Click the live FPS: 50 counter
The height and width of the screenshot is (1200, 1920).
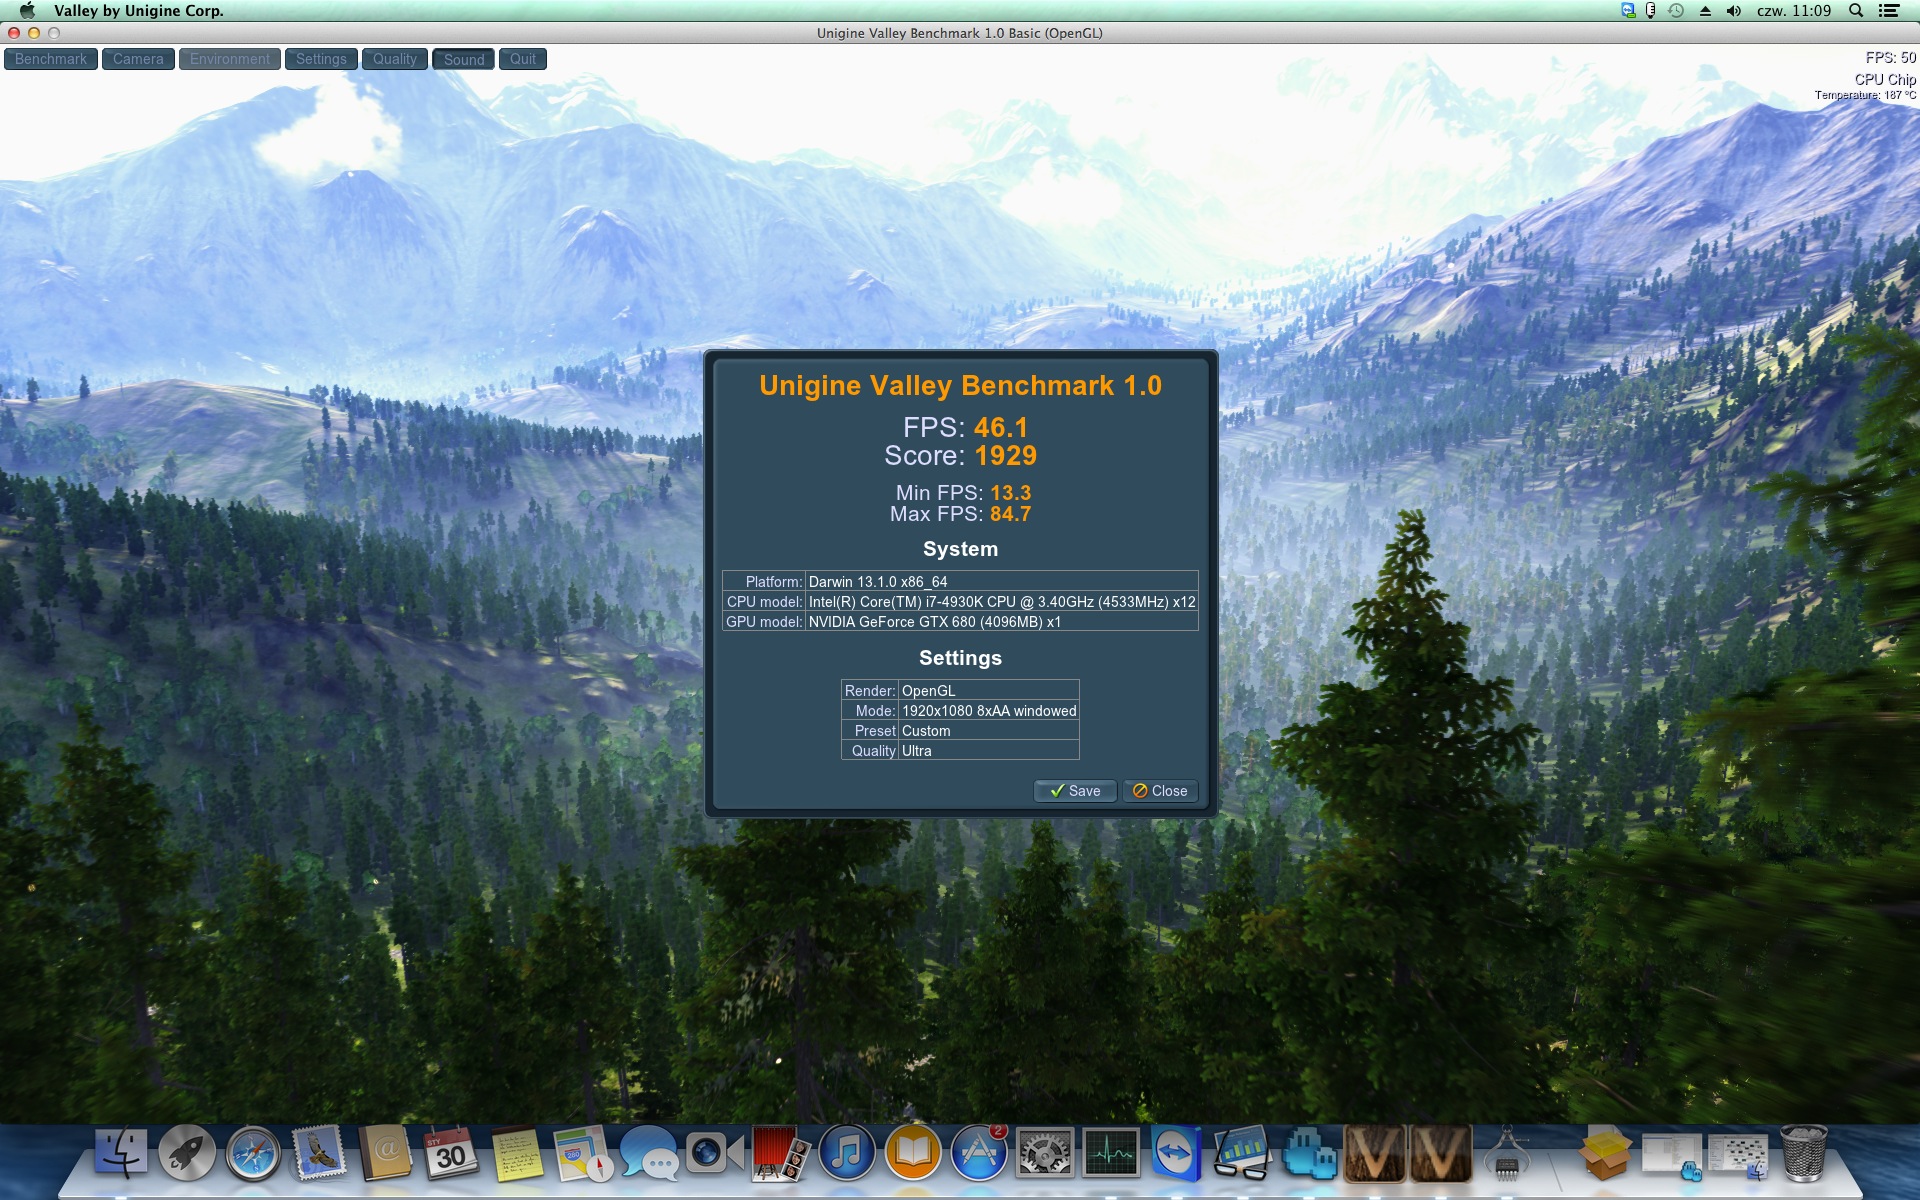(1890, 58)
